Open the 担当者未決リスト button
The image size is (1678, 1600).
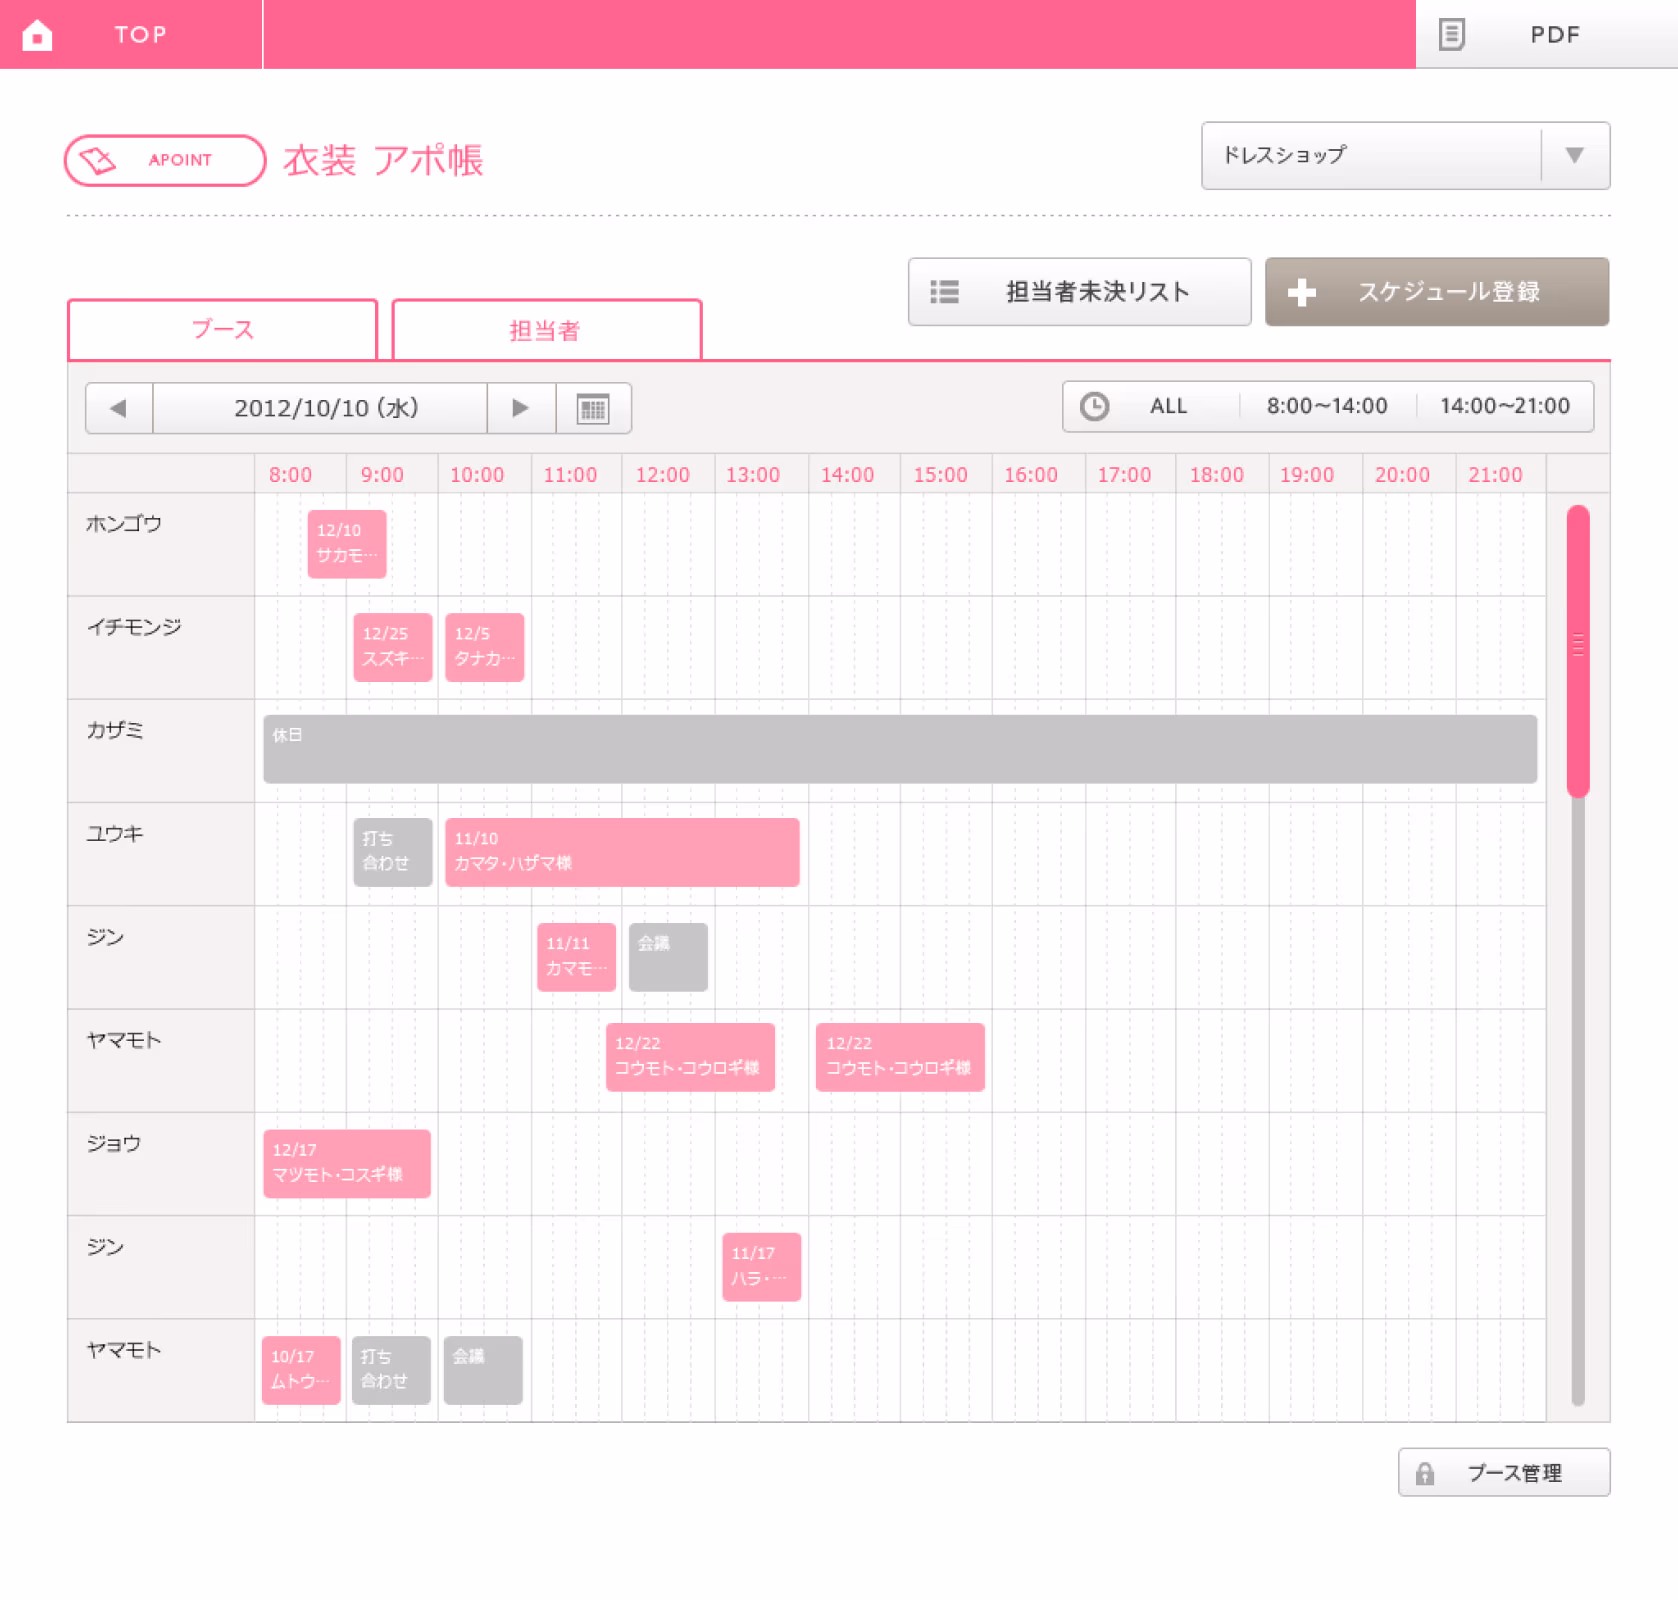pyautogui.click(x=1079, y=292)
